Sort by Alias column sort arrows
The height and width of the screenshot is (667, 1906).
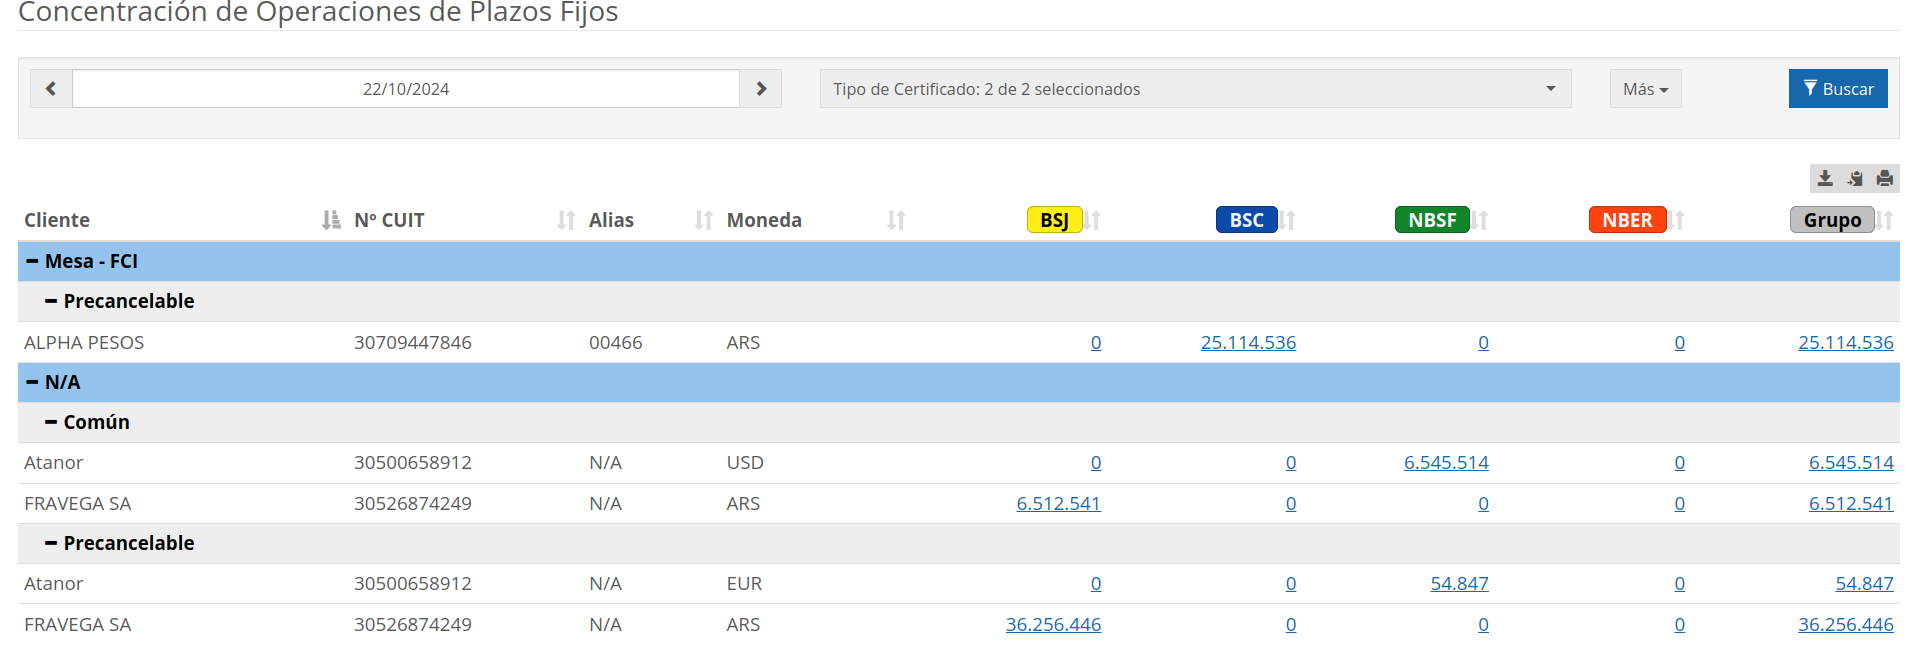(x=704, y=220)
